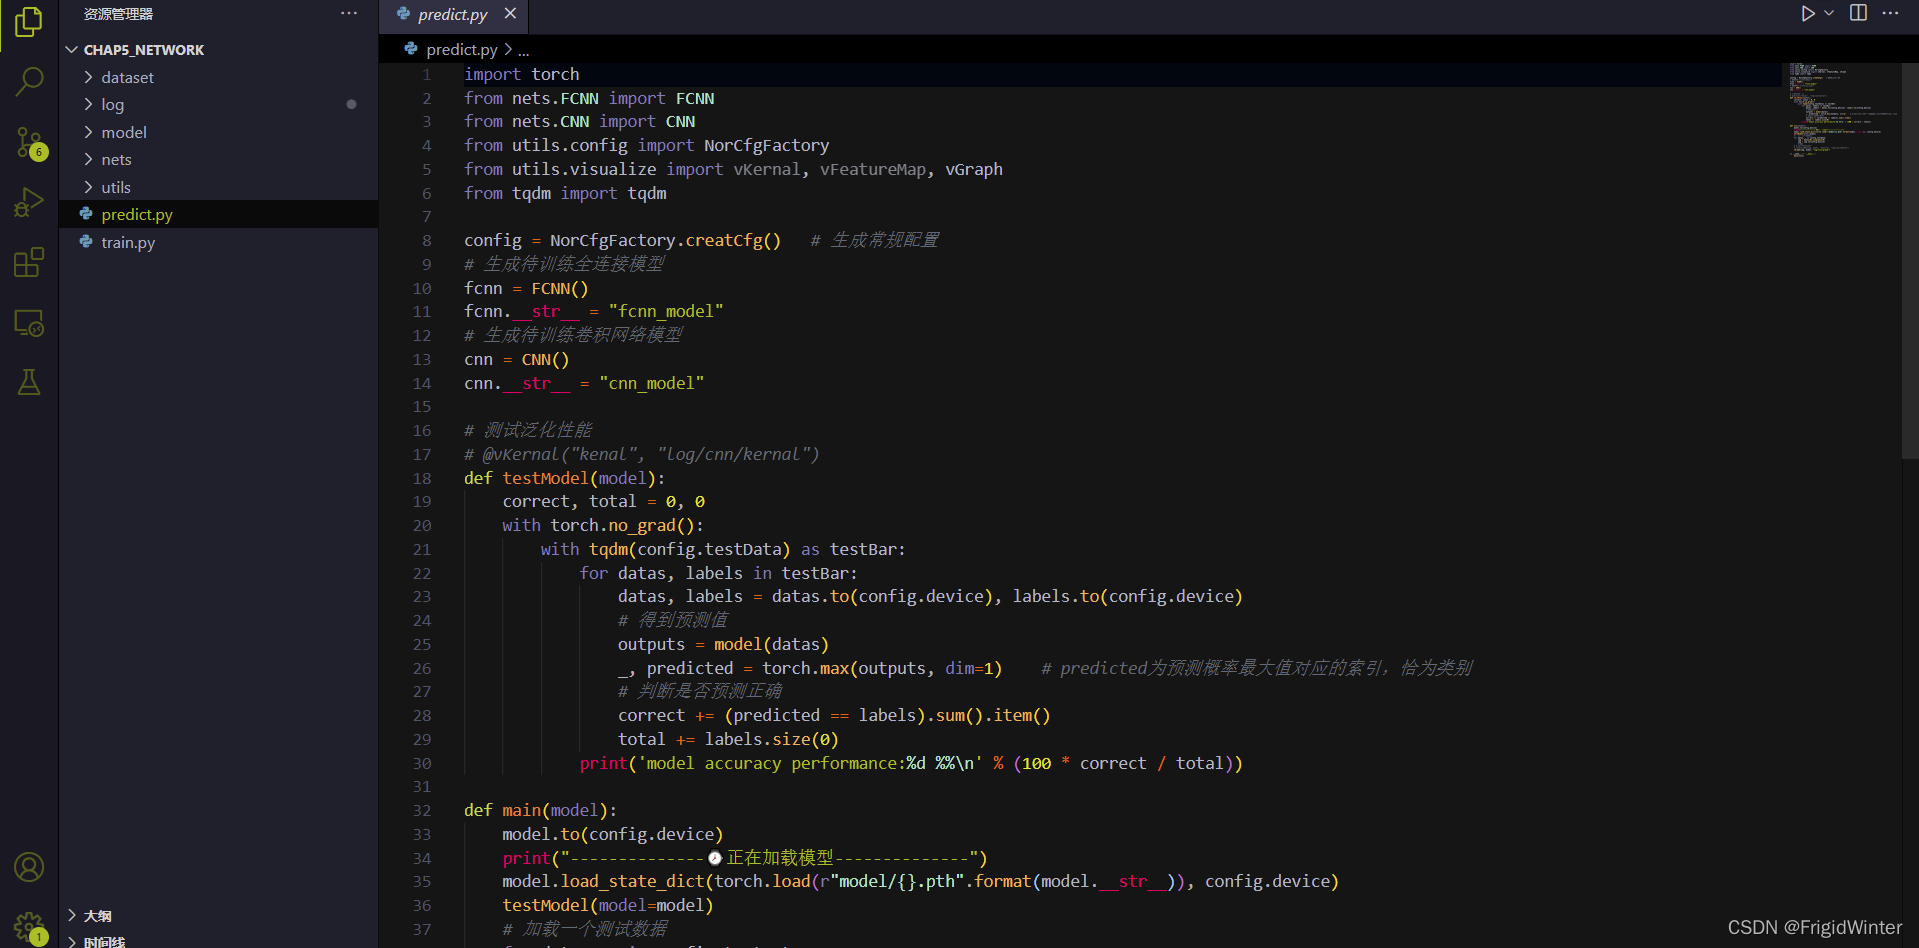Click 'def main(model):' definition
This screenshot has height=948, width=1919.
(540, 810)
